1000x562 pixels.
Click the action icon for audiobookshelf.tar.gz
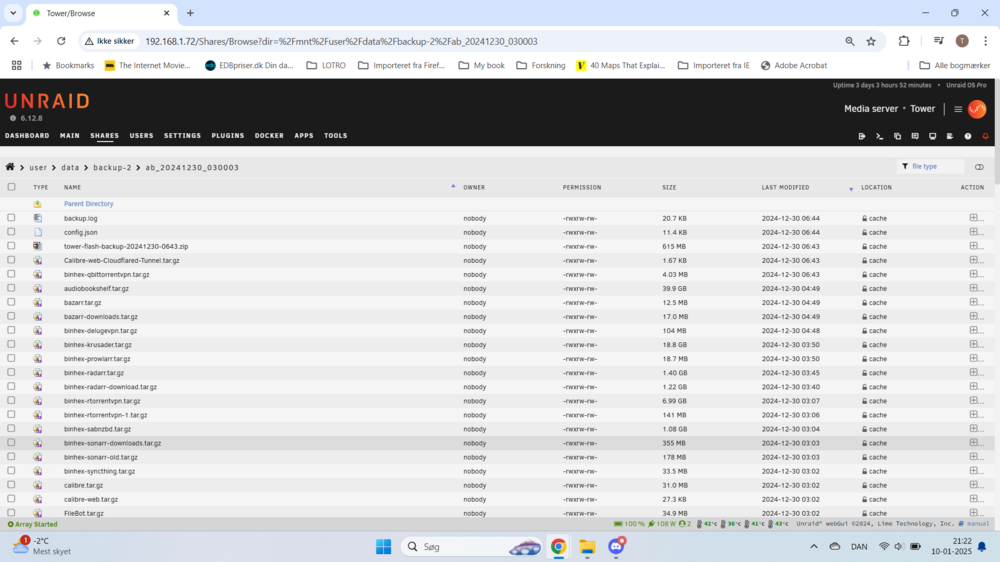point(976,288)
